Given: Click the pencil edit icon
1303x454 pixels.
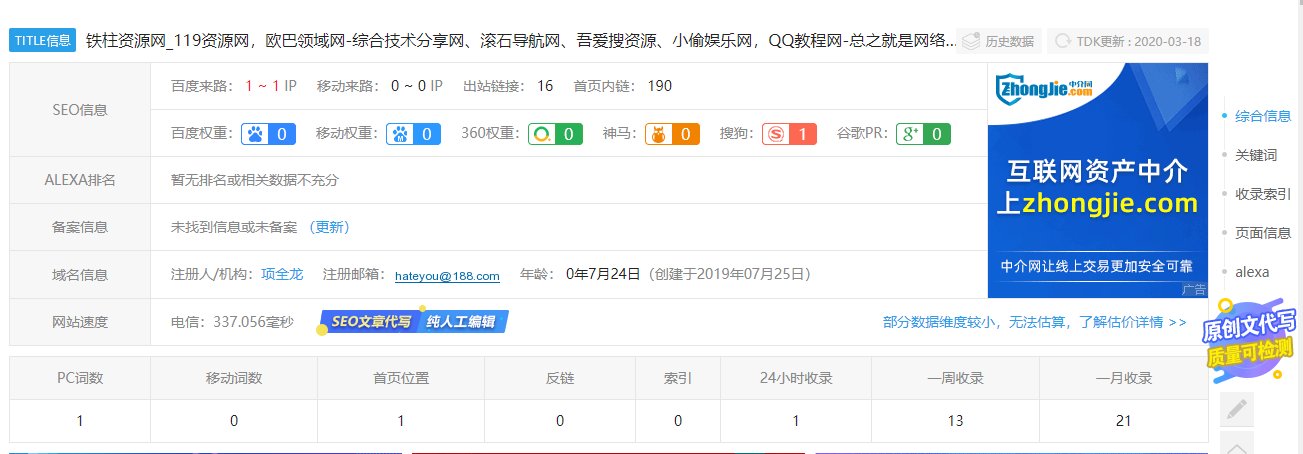Looking at the screenshot, I should (1237, 409).
